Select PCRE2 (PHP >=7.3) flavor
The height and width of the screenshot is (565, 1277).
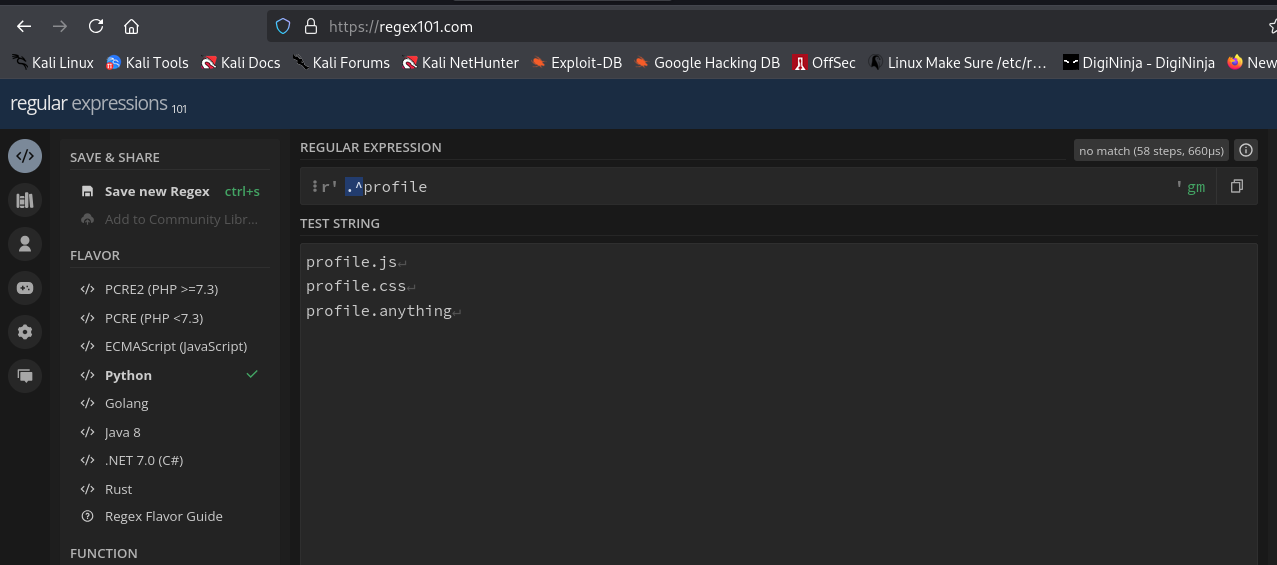point(161,289)
